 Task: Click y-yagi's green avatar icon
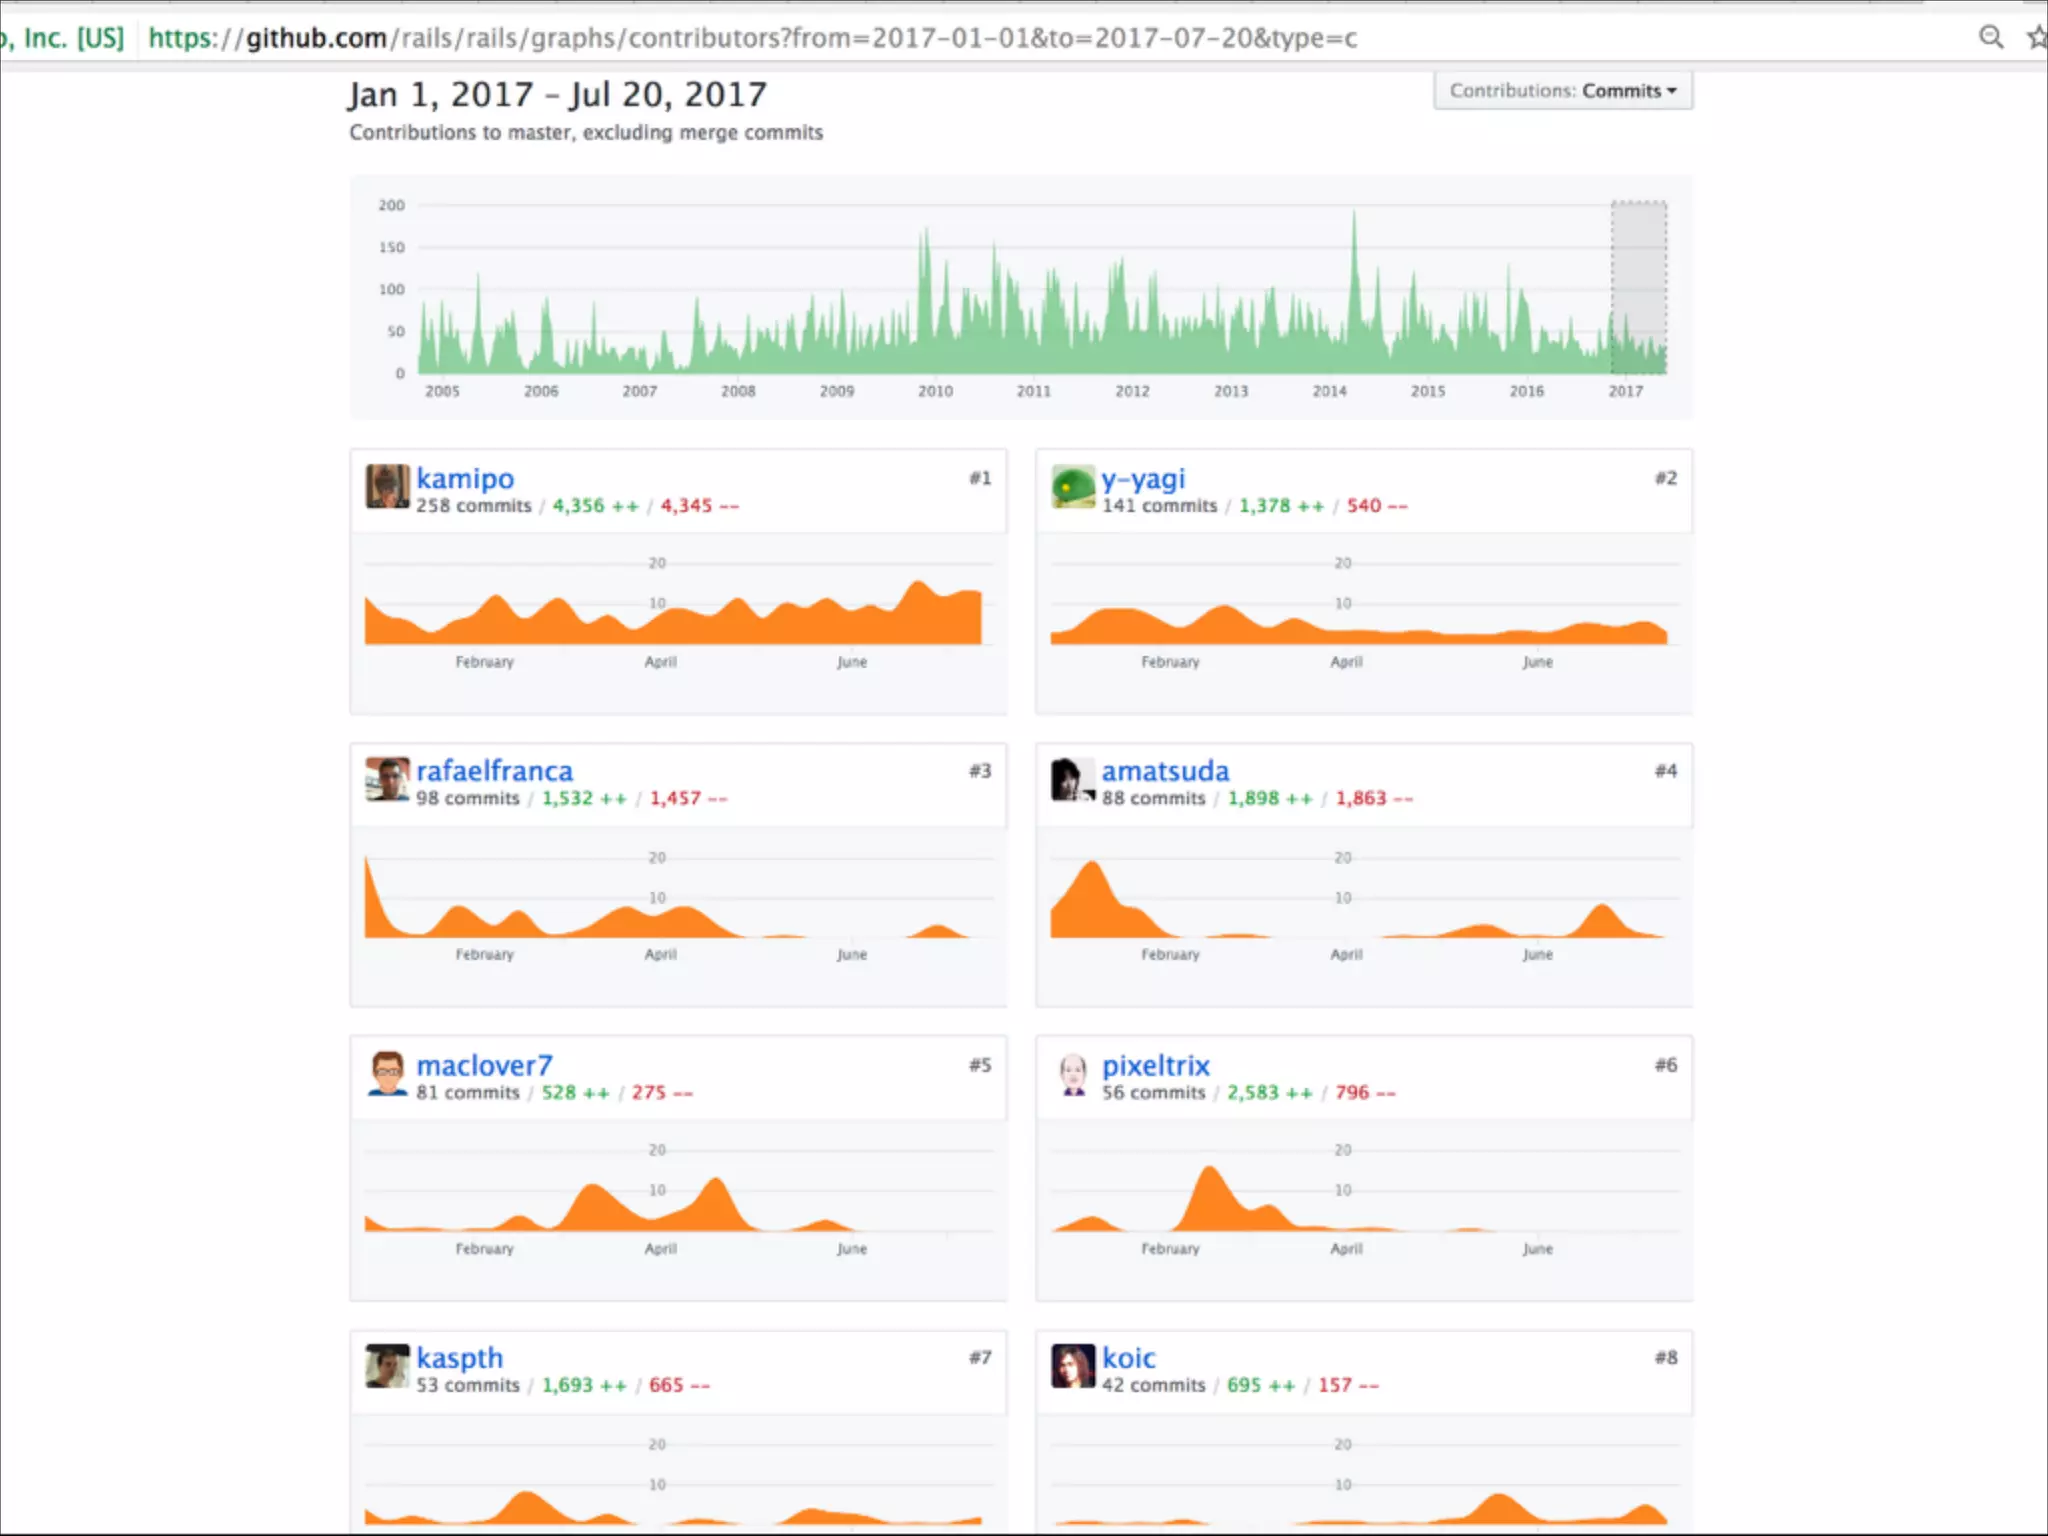coord(1073,487)
